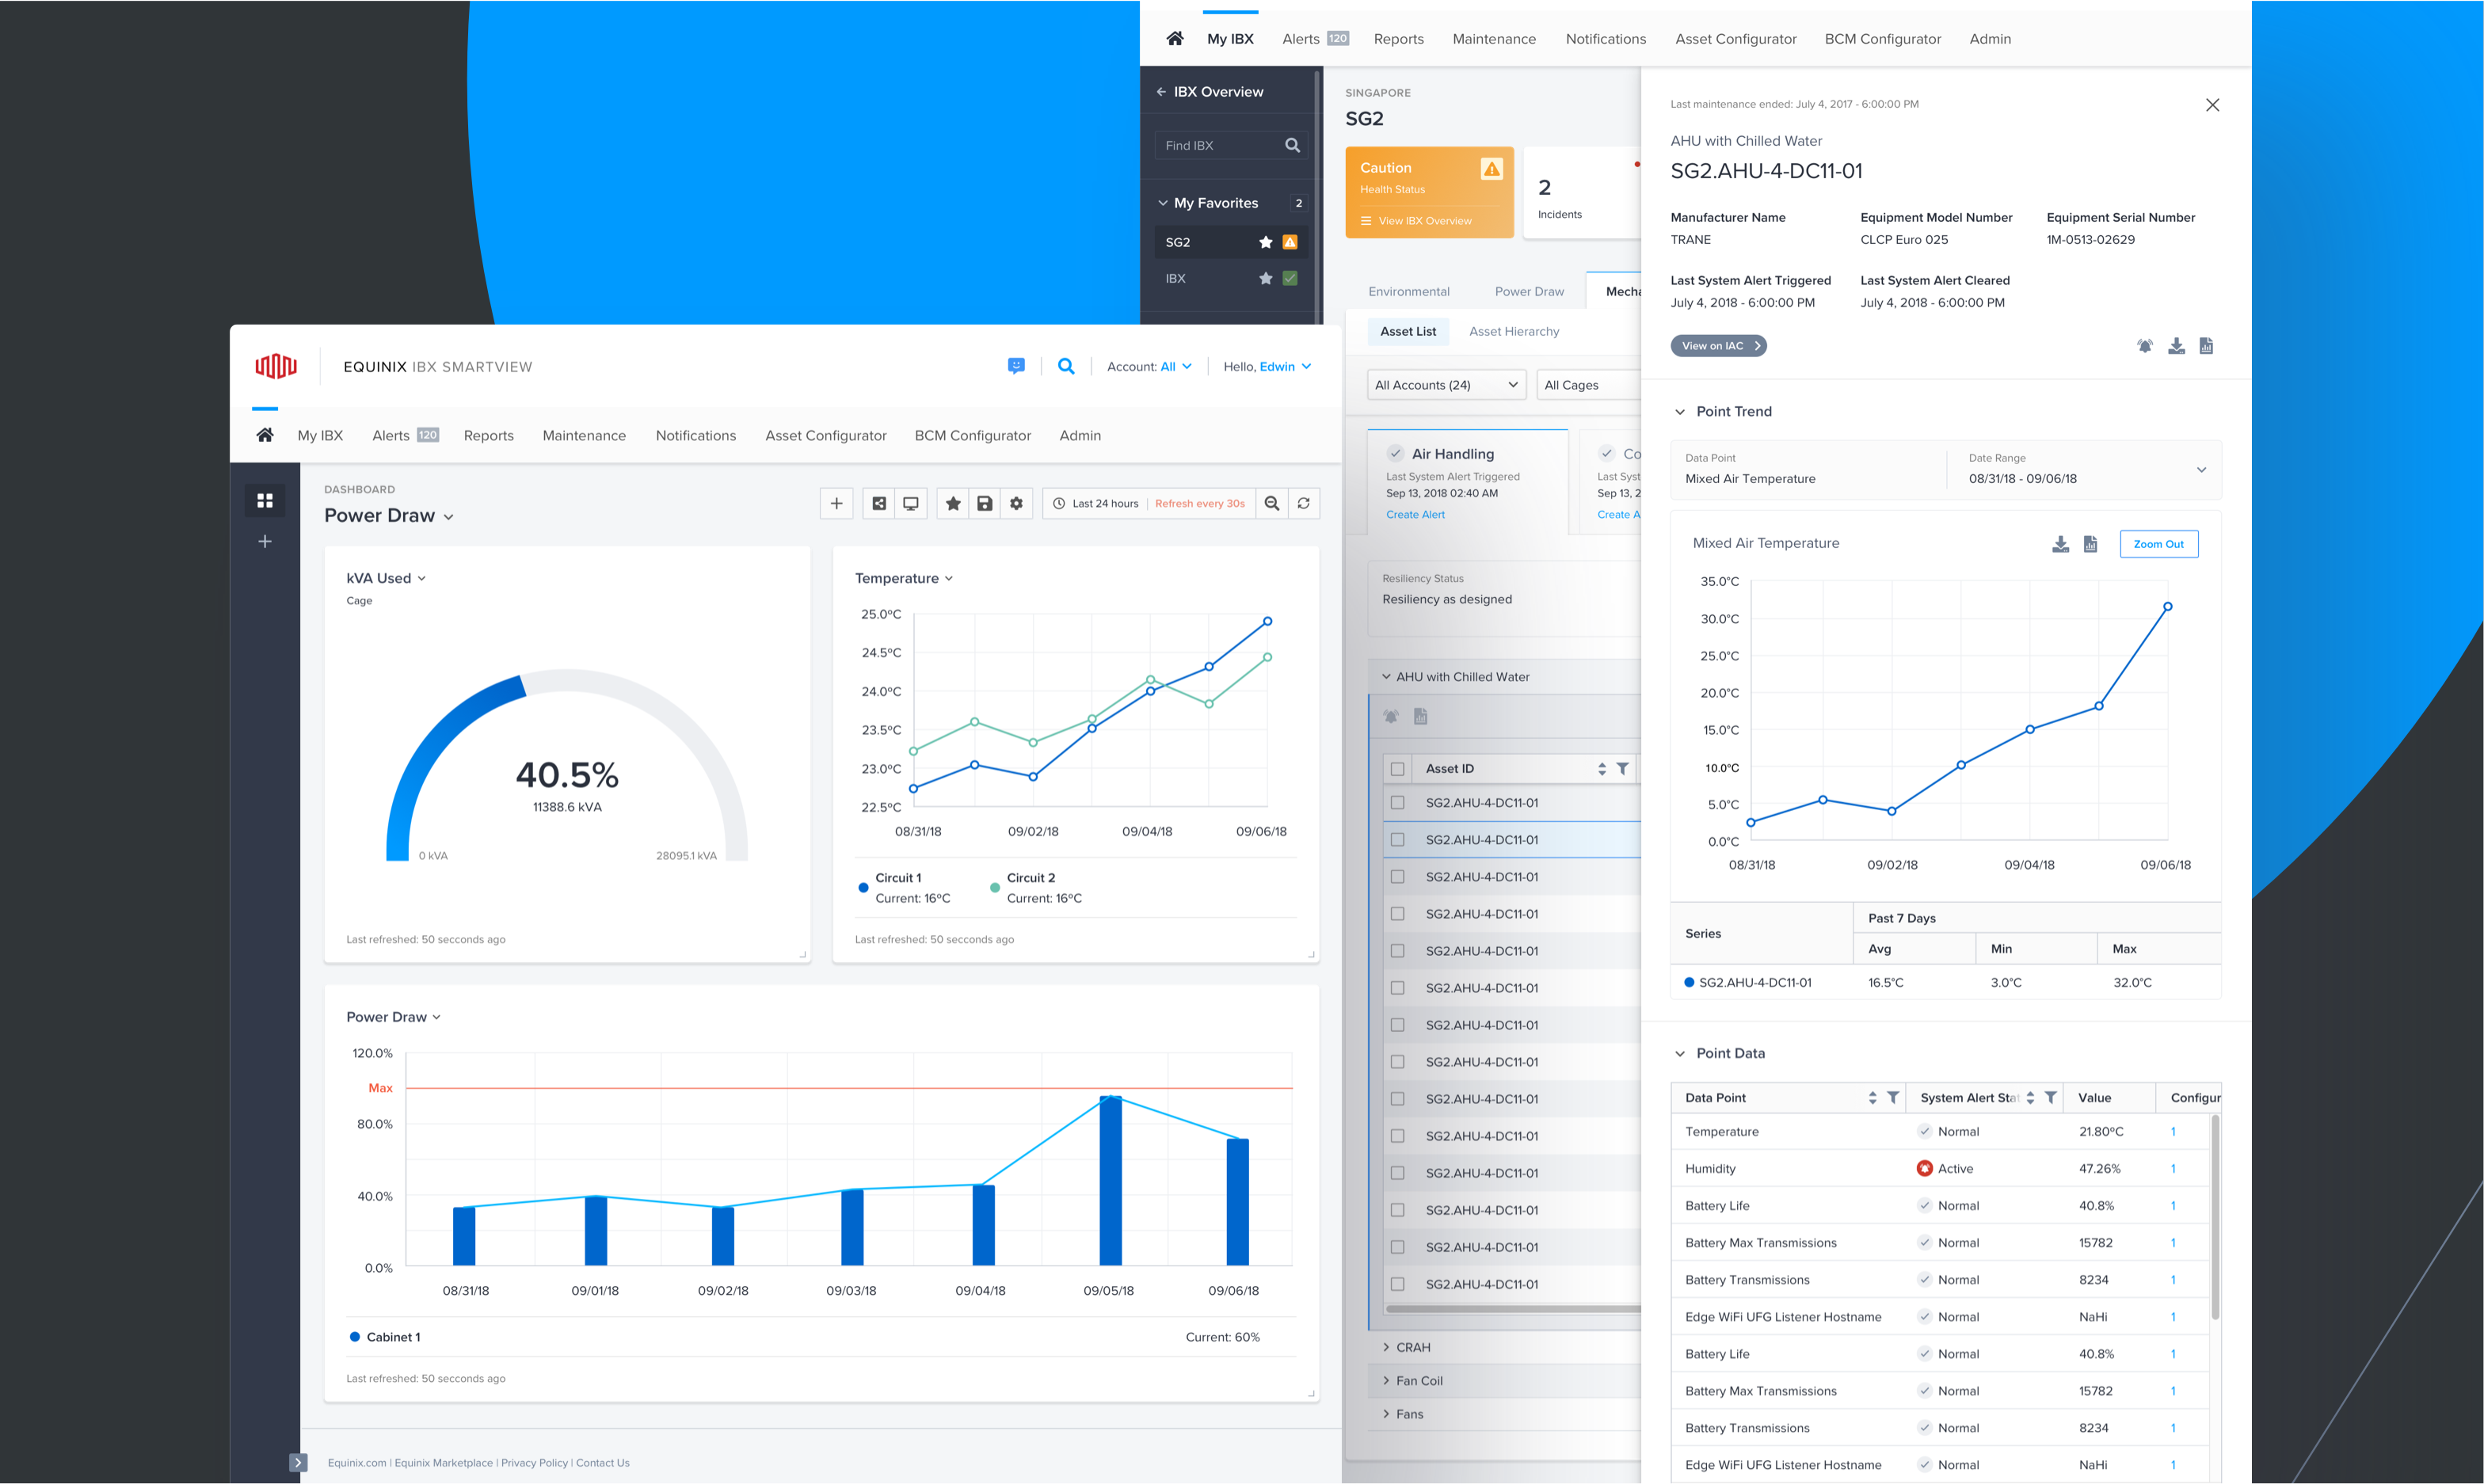The image size is (2484, 1484).
Task: Click the zoom magnifier icon in toolbar
Action: click(1272, 503)
